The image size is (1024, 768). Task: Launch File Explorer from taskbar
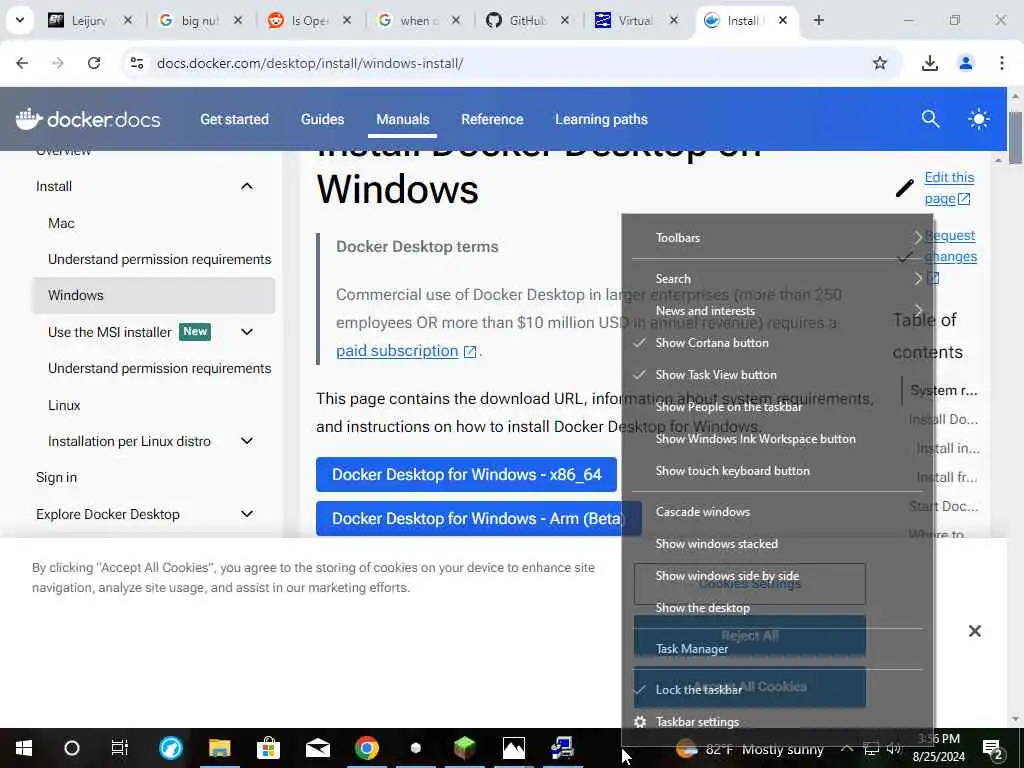click(x=219, y=748)
